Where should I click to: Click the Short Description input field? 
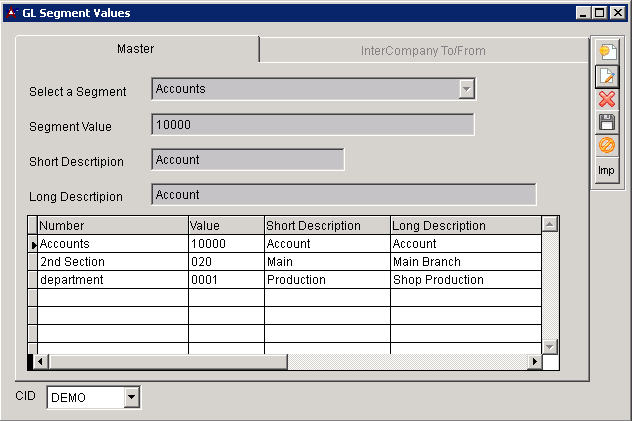[247, 160]
